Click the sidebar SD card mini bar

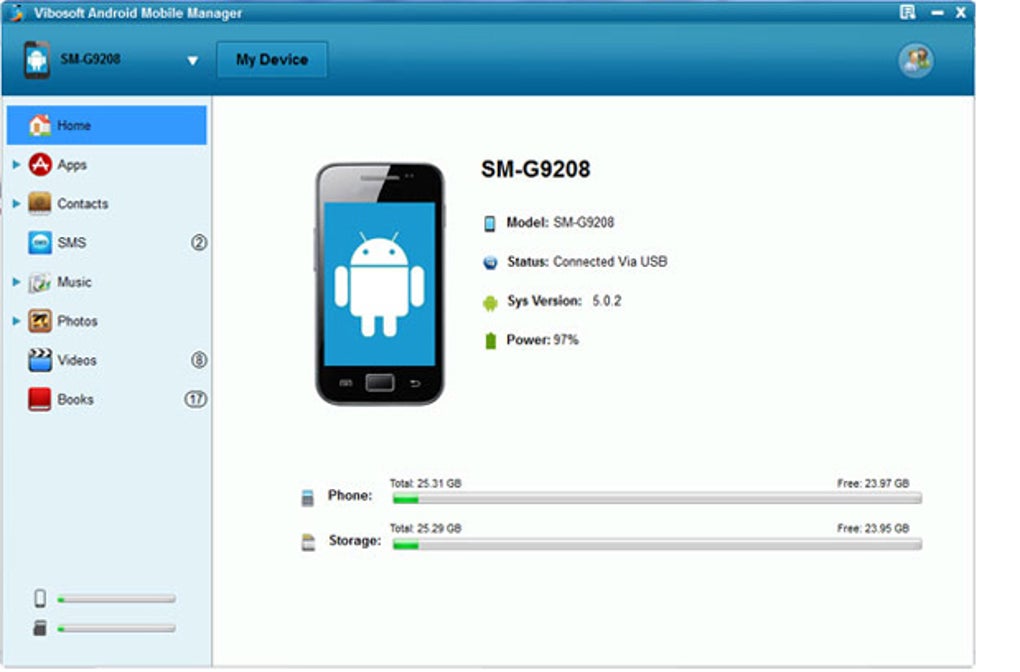116,628
